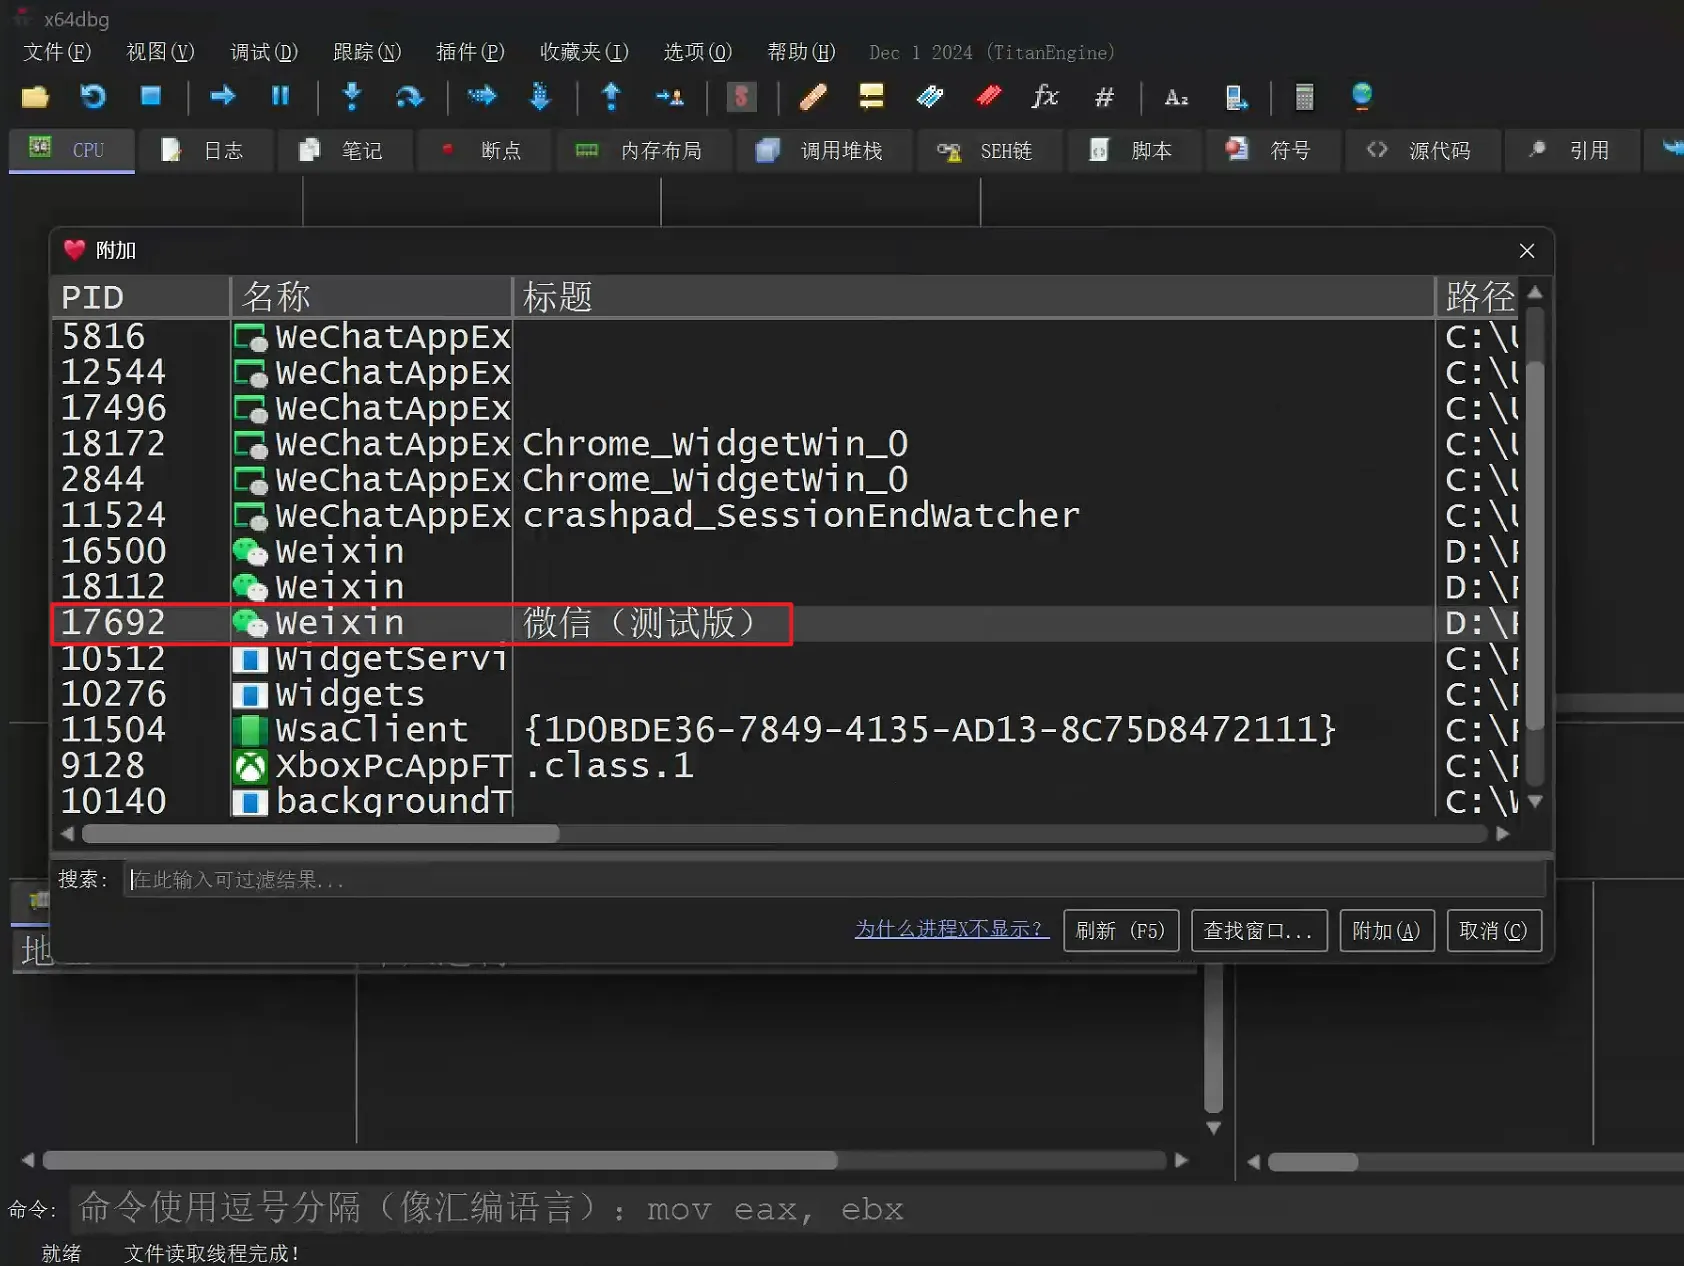Switch to the 引用 tab

point(1570,150)
